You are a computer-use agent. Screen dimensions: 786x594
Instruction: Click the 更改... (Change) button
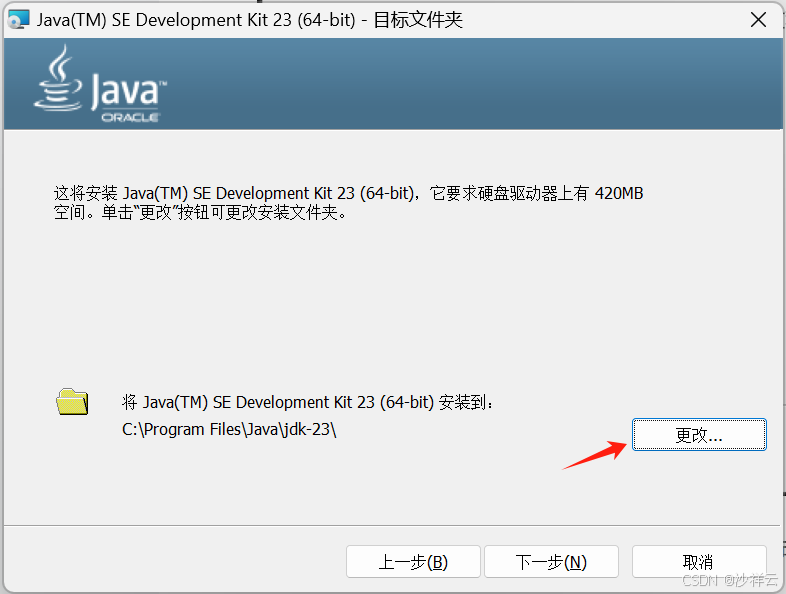[699, 435]
